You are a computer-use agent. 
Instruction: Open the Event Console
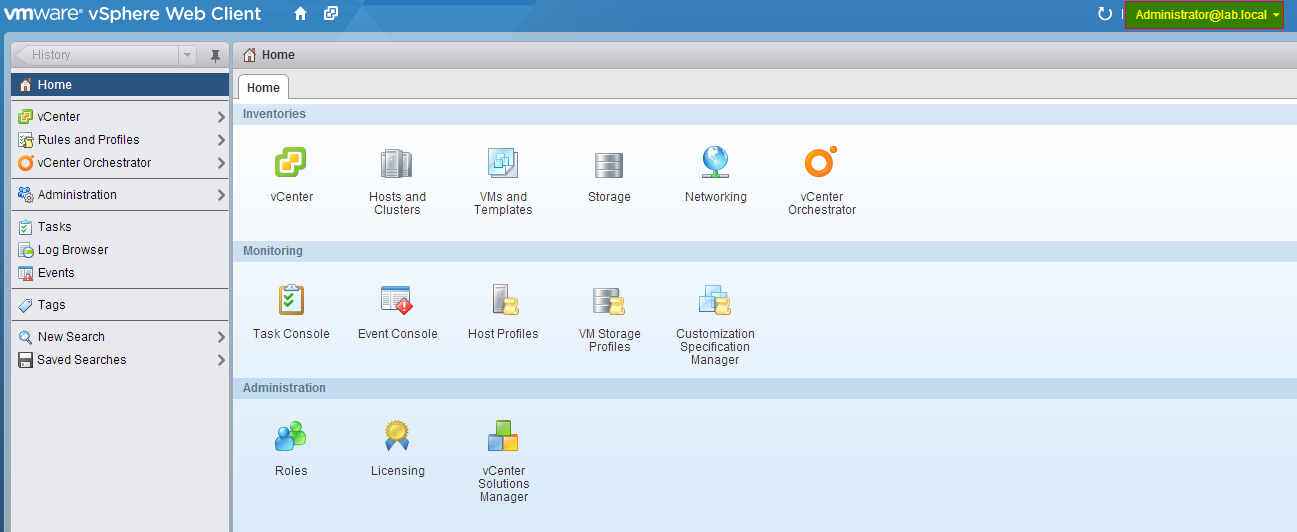(397, 300)
